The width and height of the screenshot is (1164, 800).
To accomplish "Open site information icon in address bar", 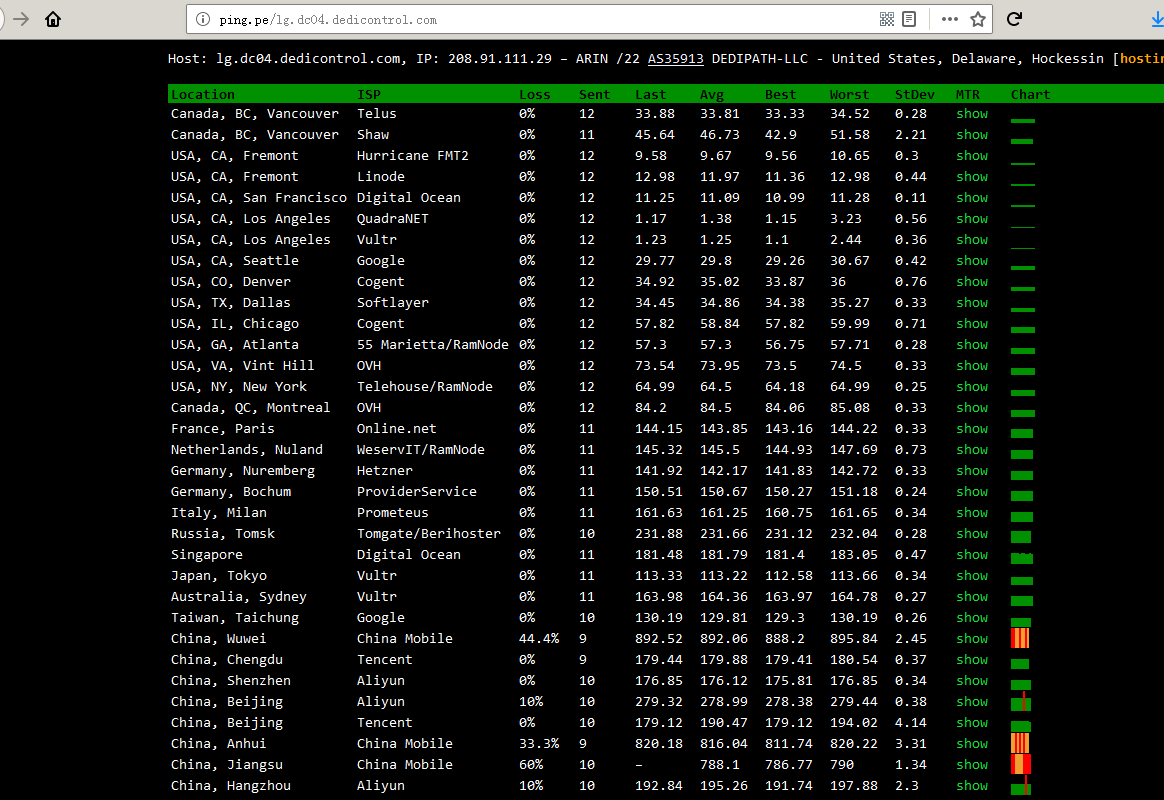I will (x=203, y=20).
